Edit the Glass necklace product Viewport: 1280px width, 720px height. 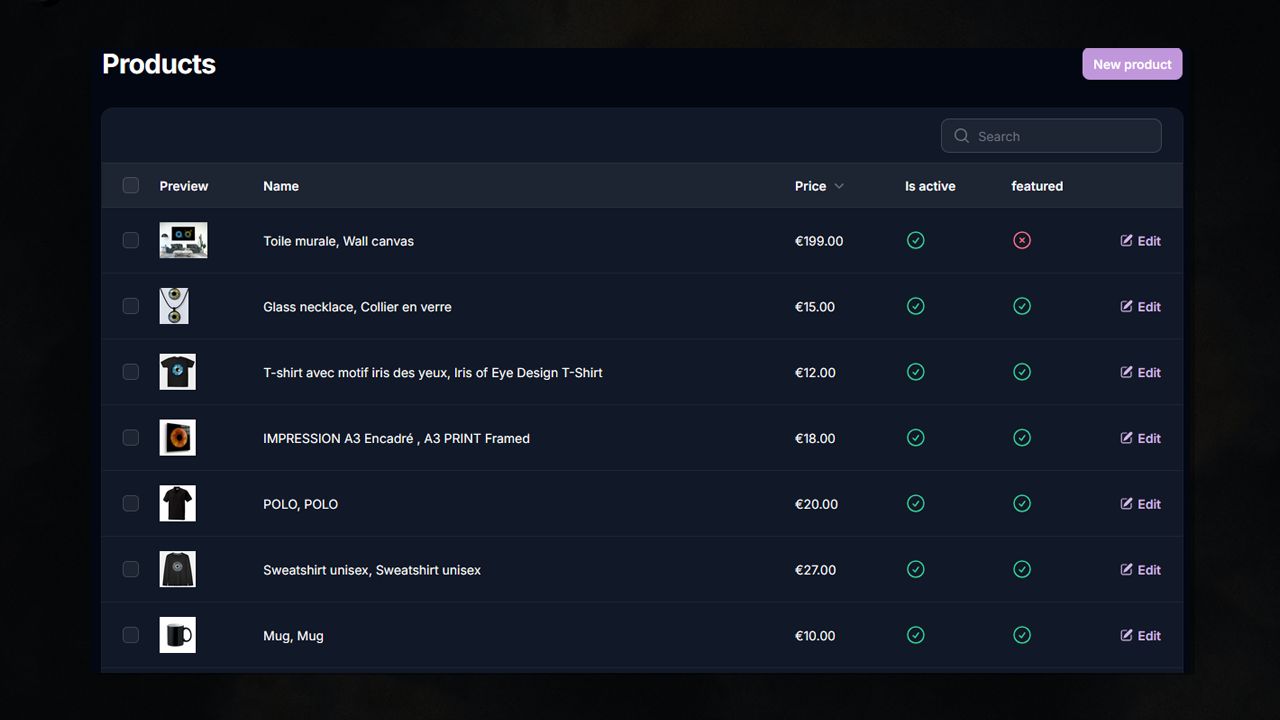[1141, 307]
